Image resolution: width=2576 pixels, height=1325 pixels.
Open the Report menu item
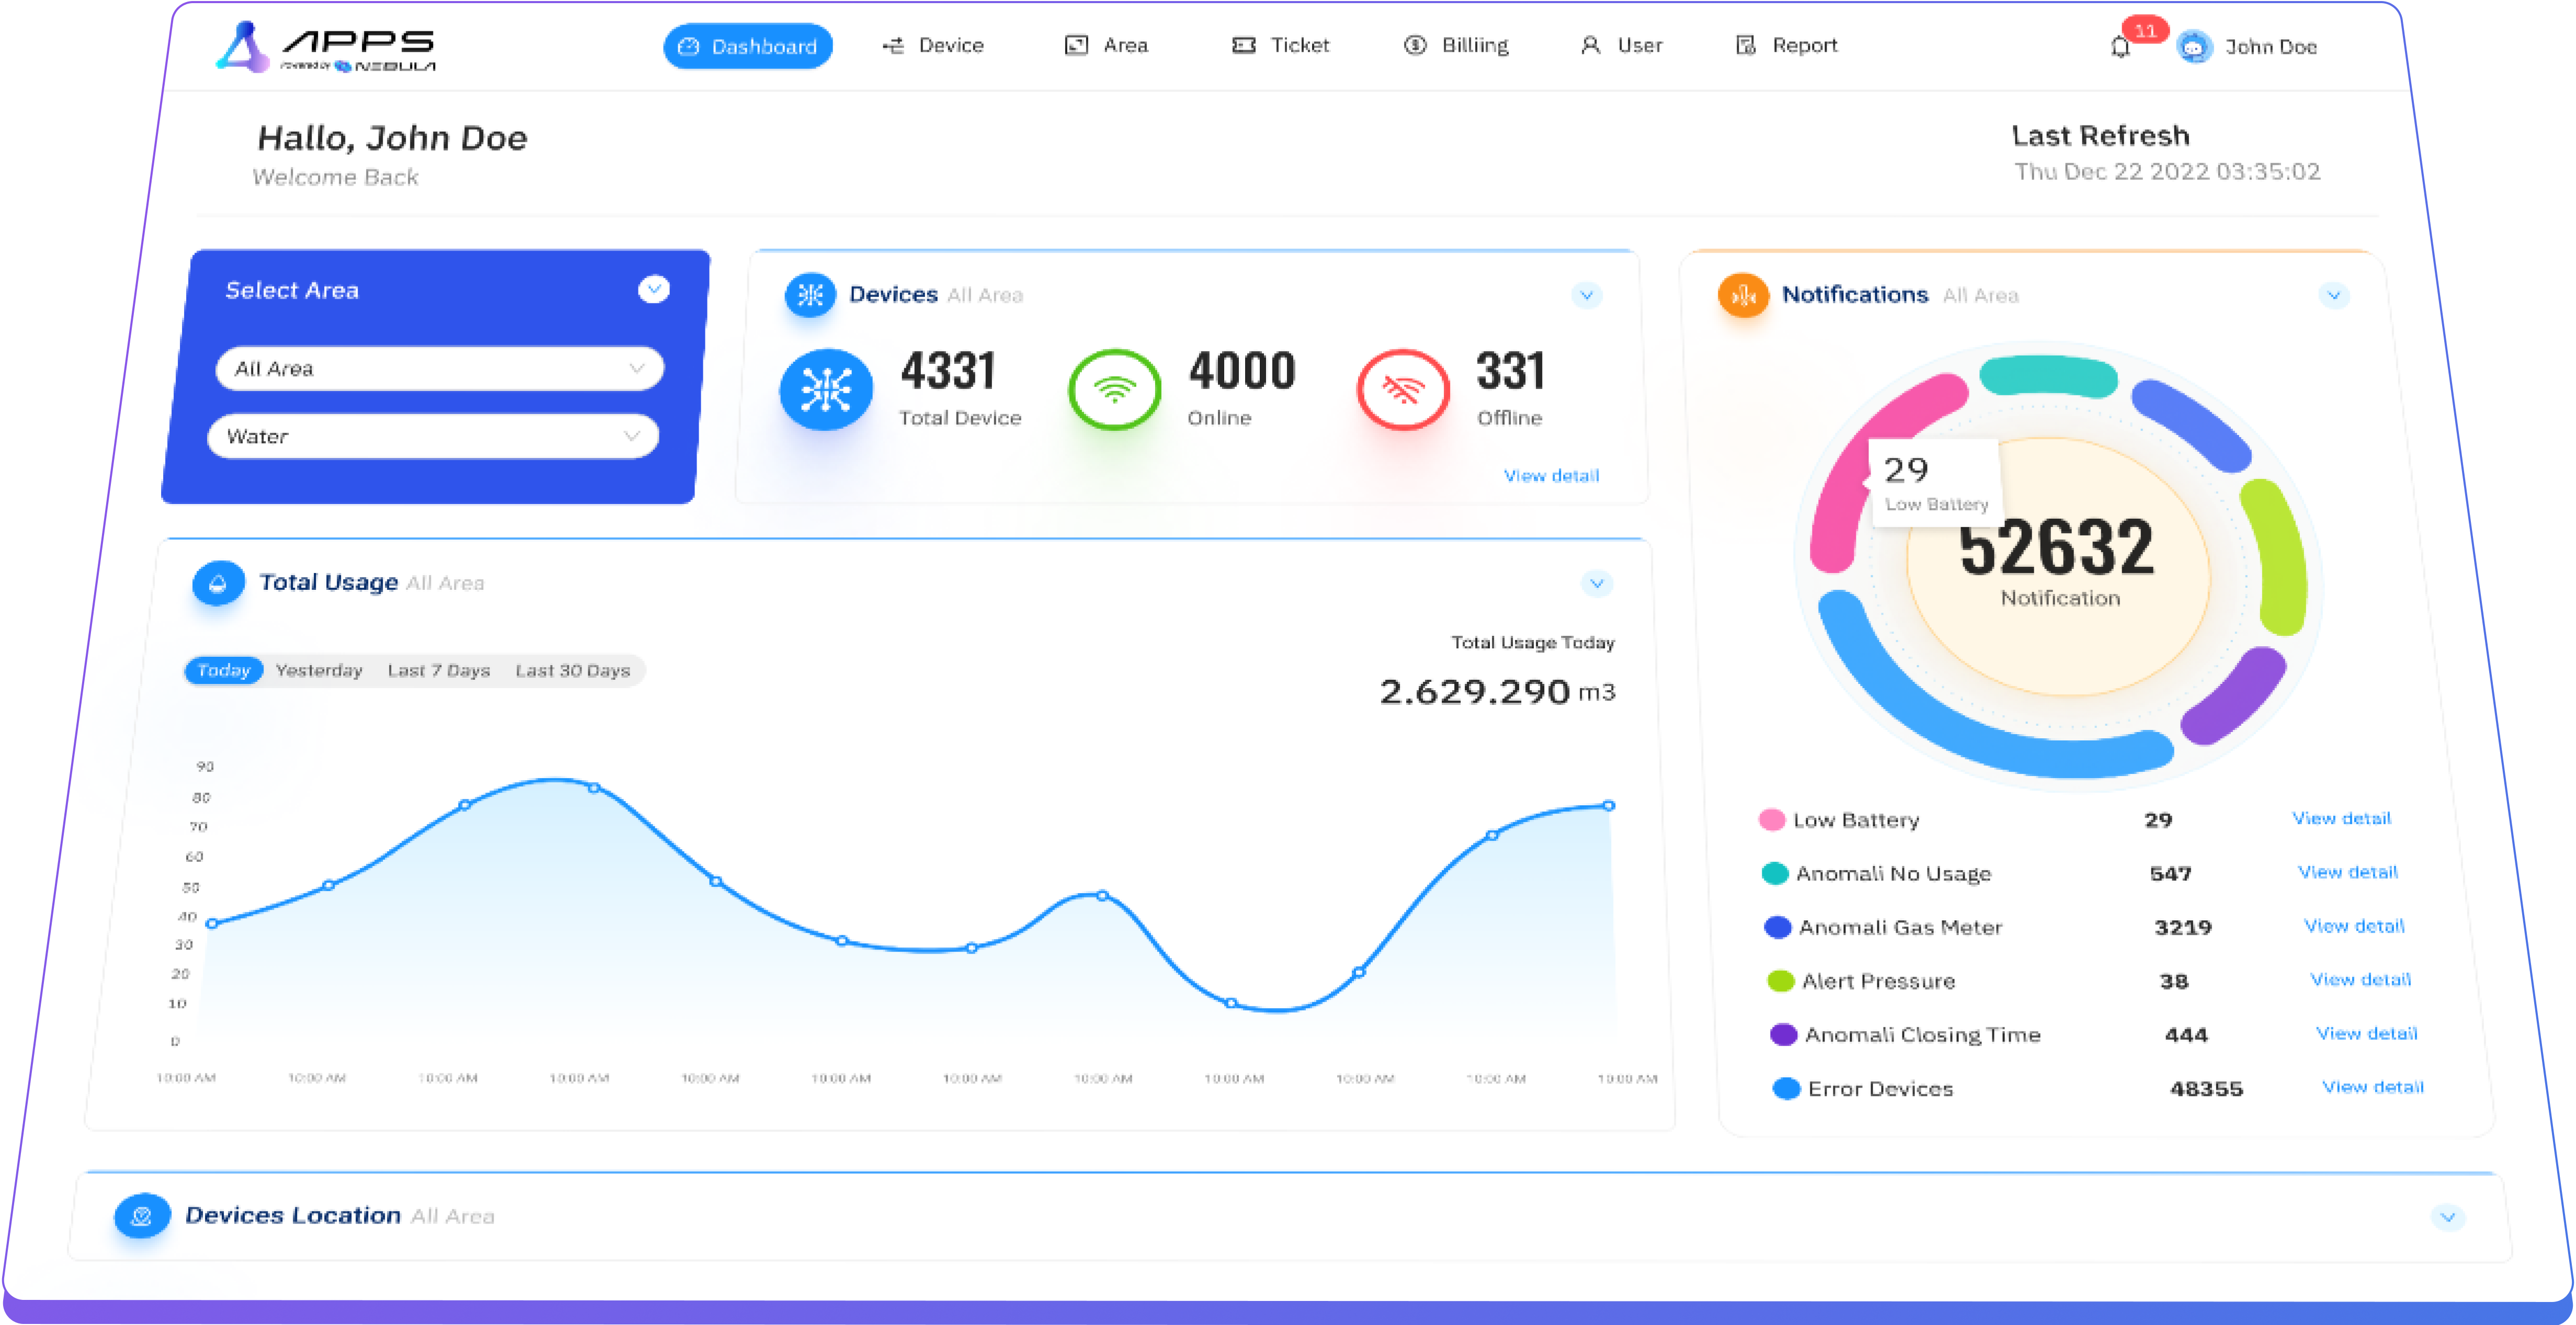[x=1786, y=45]
